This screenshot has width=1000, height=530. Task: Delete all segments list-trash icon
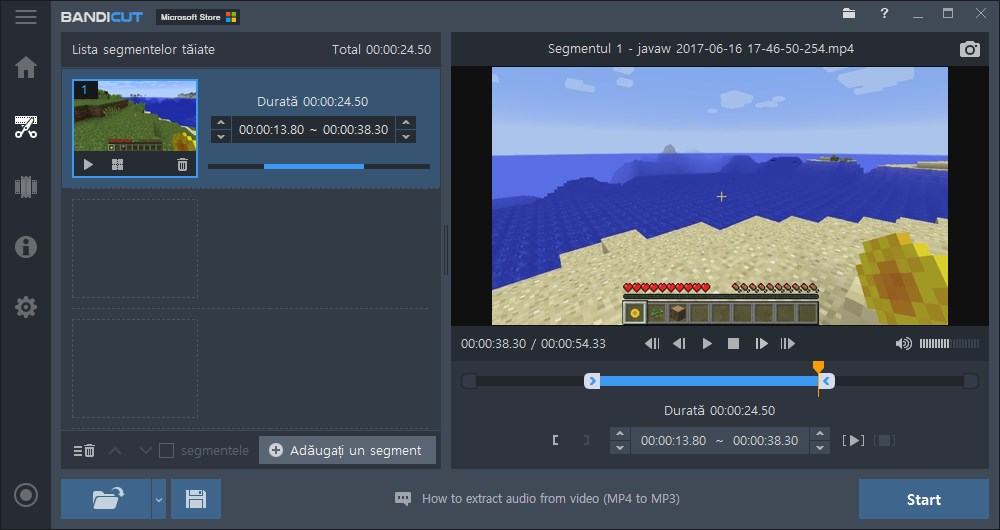tap(84, 451)
